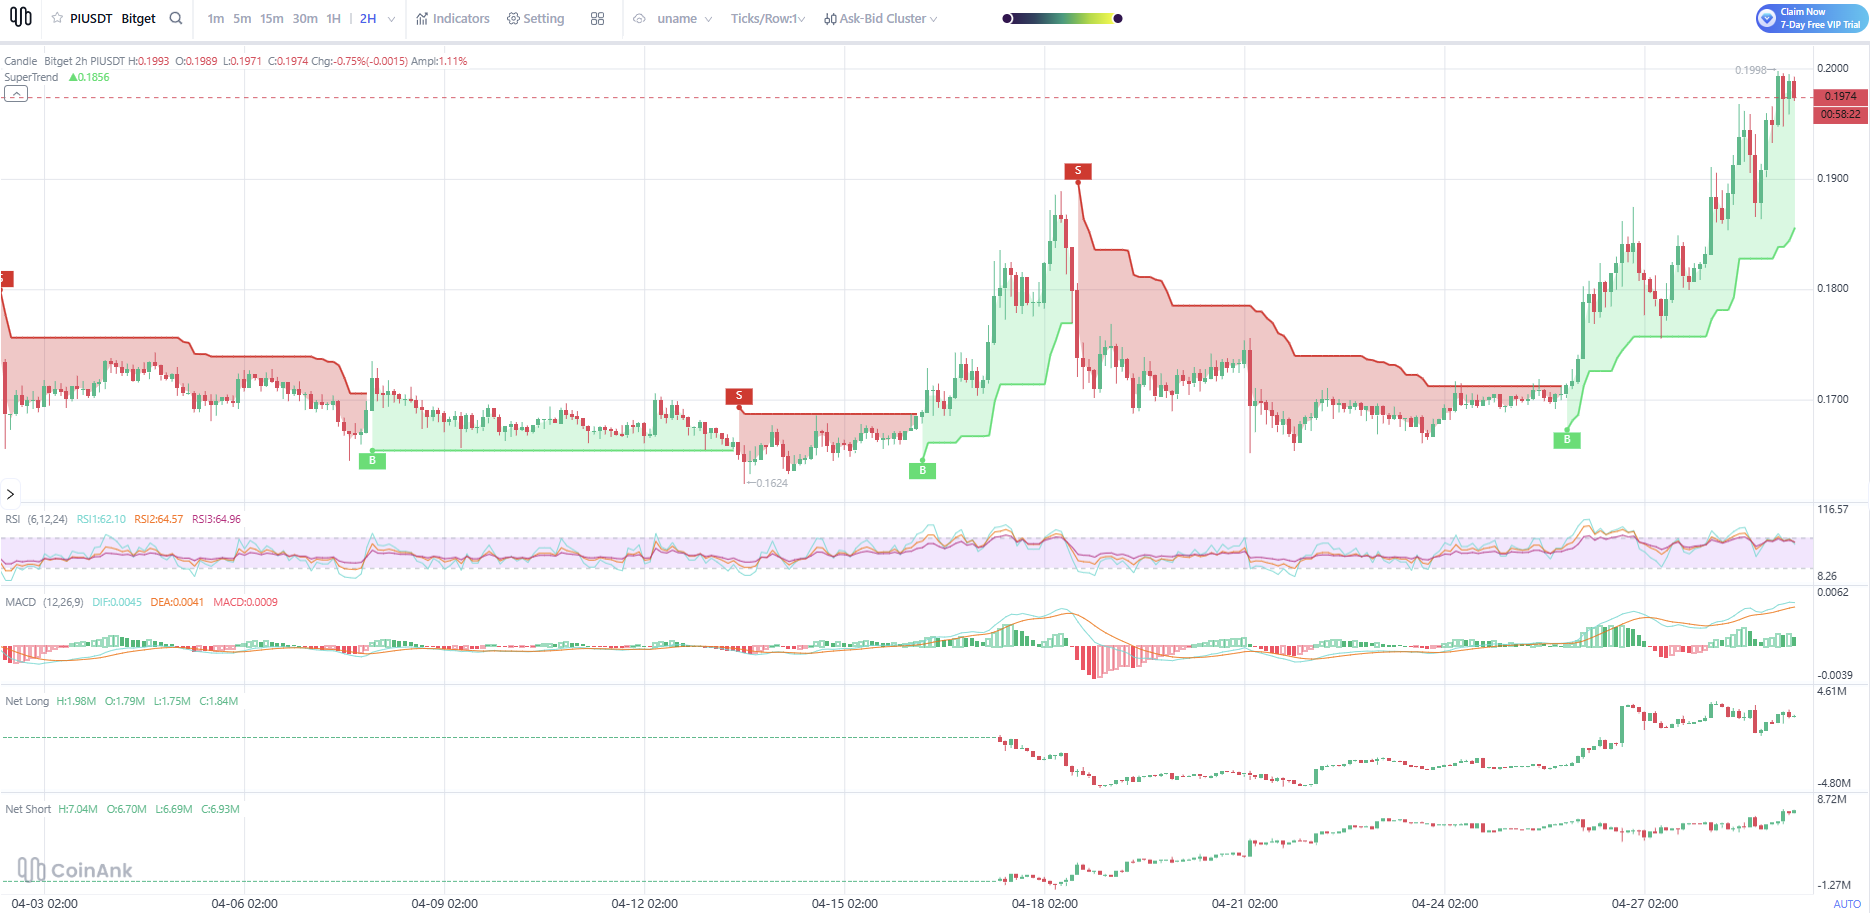Claim the 7-Day Free VIP Trial
This screenshot has height=913, width=1870.
[1811, 18]
